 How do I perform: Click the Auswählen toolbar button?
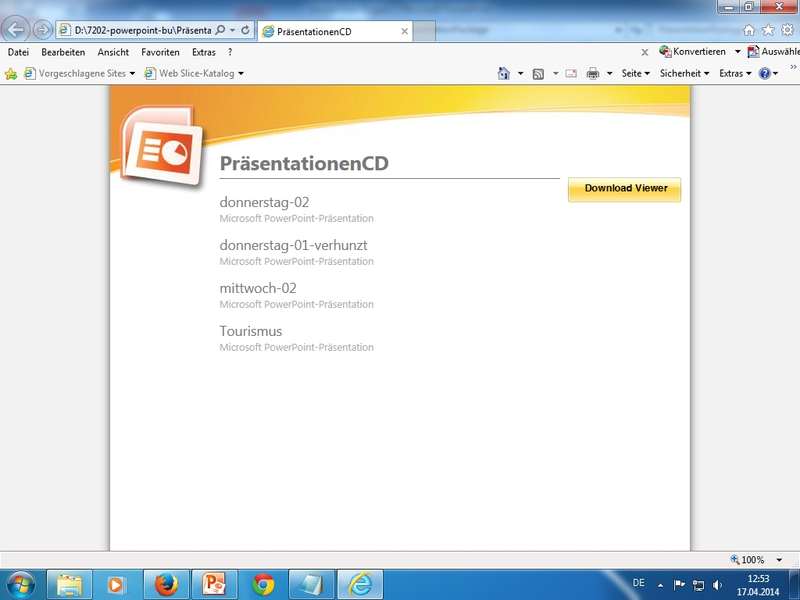point(773,52)
